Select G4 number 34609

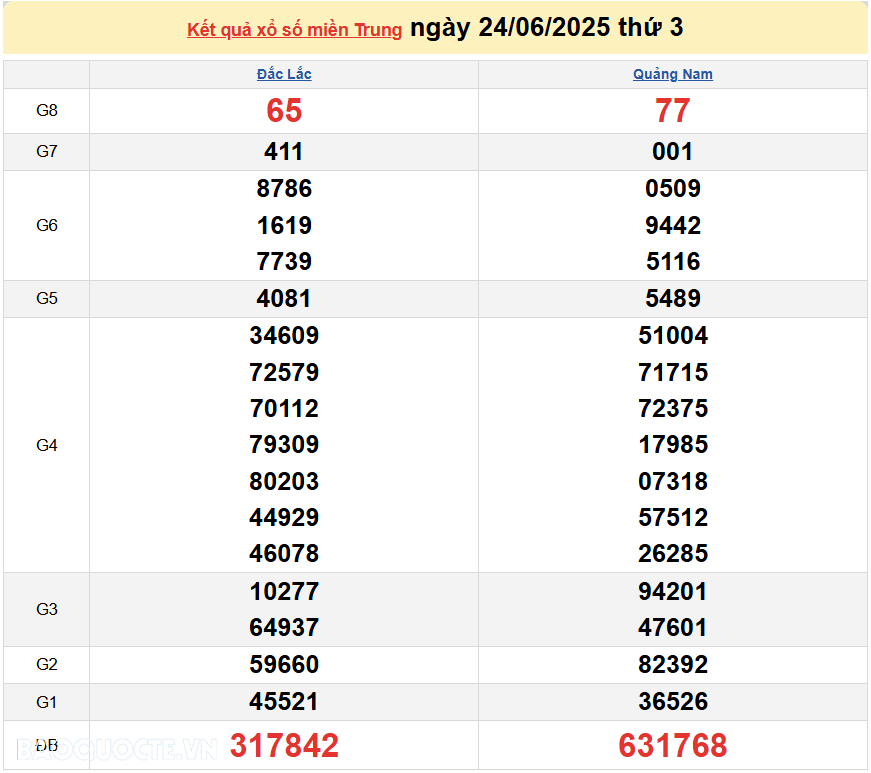pyautogui.click(x=284, y=335)
